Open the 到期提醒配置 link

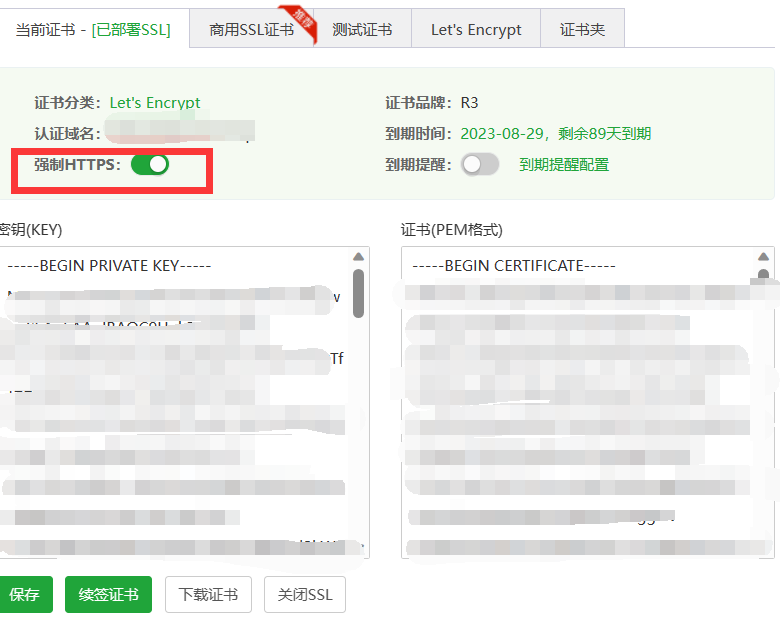pyautogui.click(x=564, y=165)
